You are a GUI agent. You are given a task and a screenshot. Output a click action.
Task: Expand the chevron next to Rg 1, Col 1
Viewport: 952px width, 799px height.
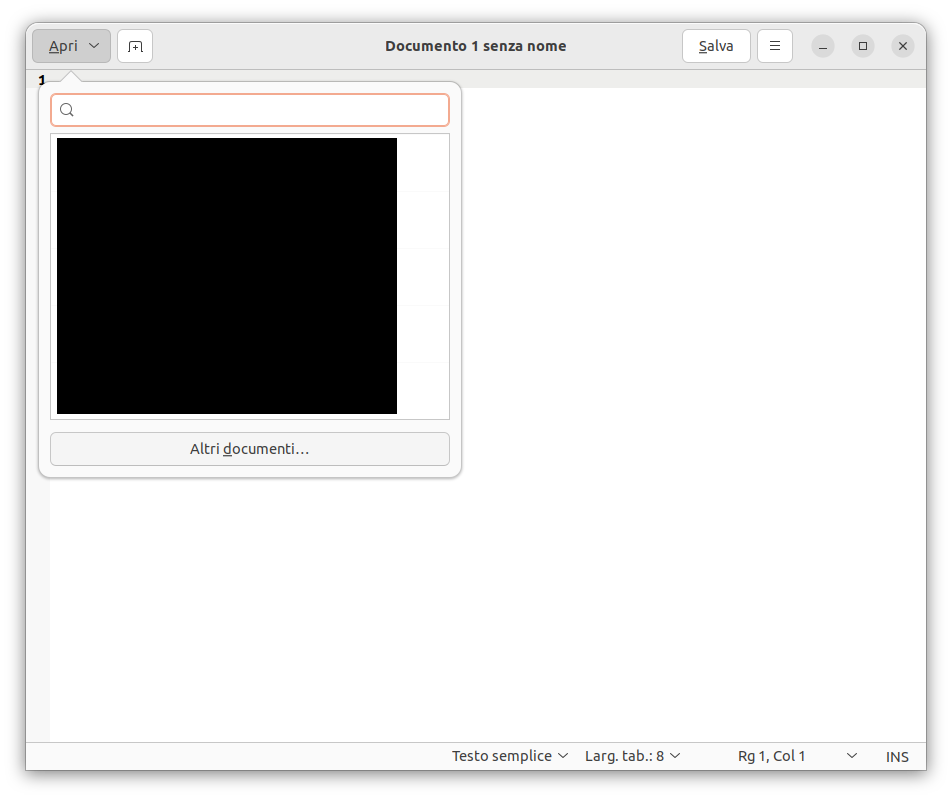852,756
